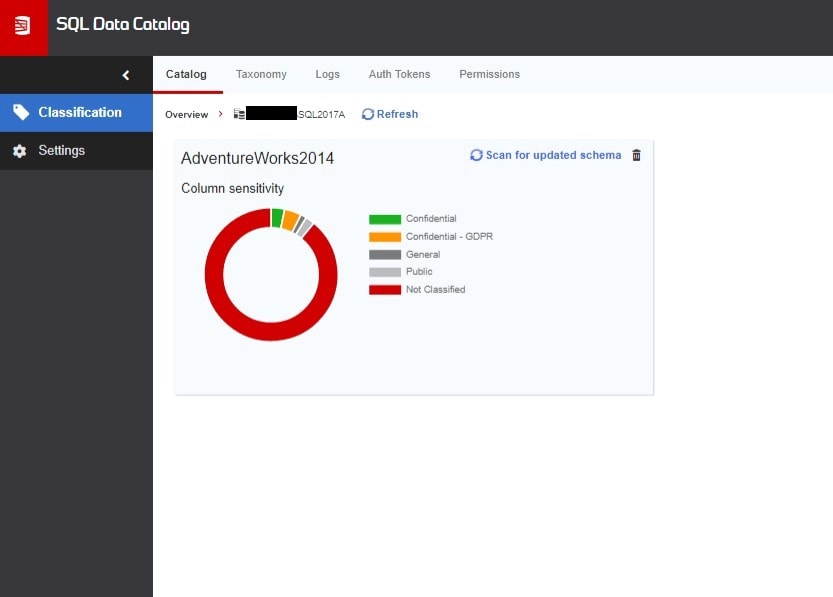The image size is (833, 597).
Task: Click the green Confidential legend swatch
Action: click(x=385, y=219)
